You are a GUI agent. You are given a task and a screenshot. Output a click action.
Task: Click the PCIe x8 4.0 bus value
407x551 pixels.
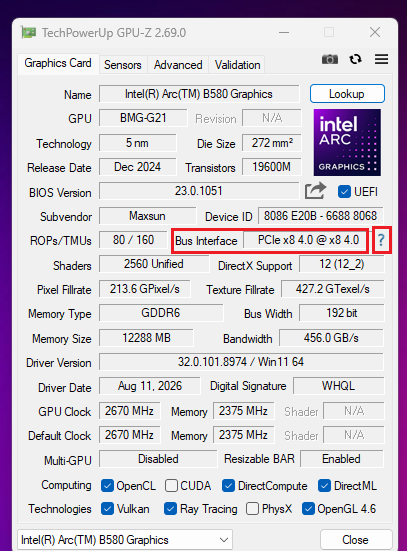pos(305,240)
